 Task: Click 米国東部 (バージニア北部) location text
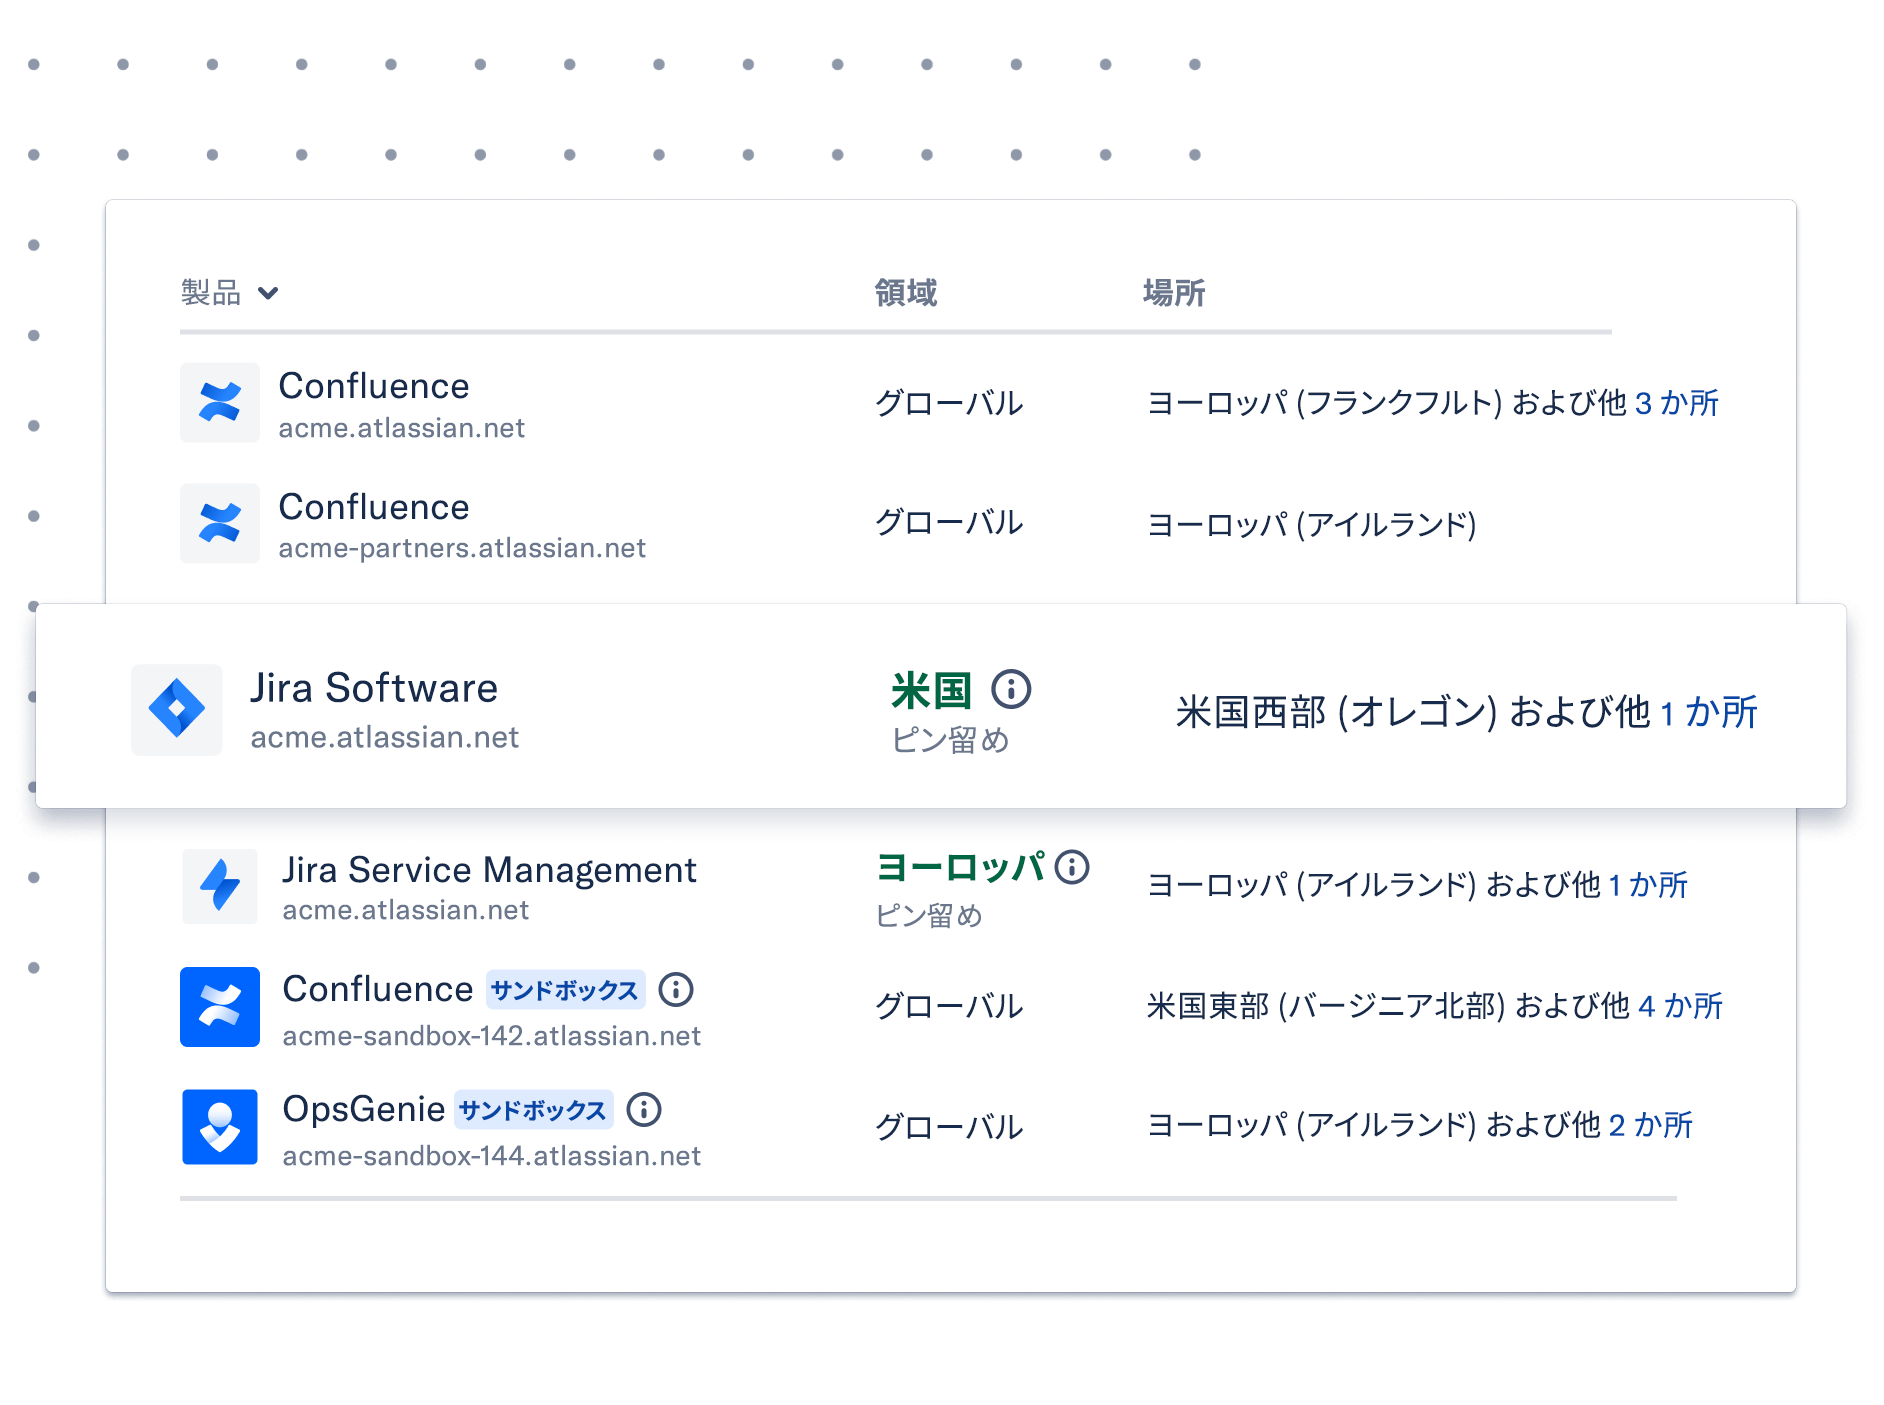1326,1006
